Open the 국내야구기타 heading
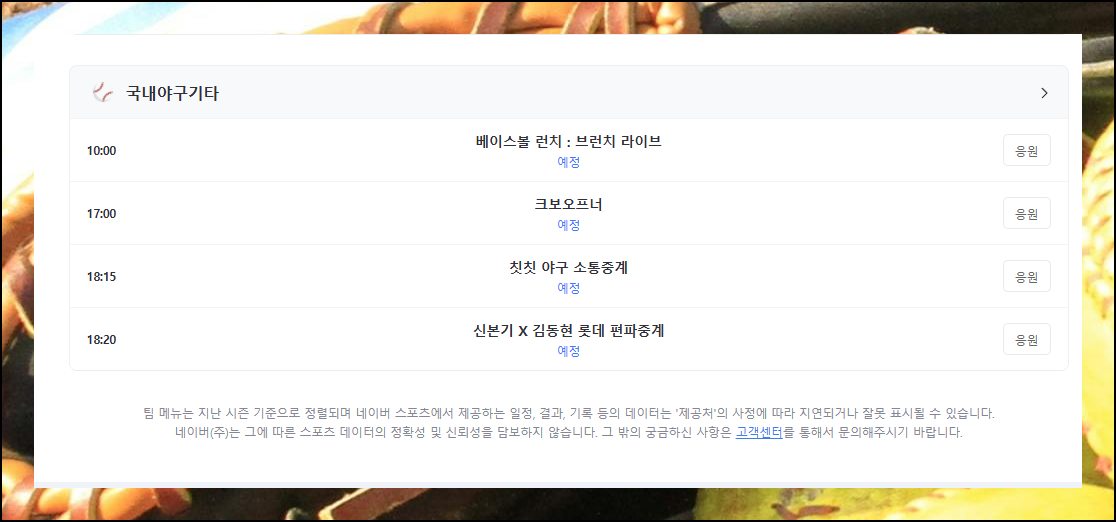This screenshot has height=522, width=1116. pyautogui.click(x=172, y=93)
